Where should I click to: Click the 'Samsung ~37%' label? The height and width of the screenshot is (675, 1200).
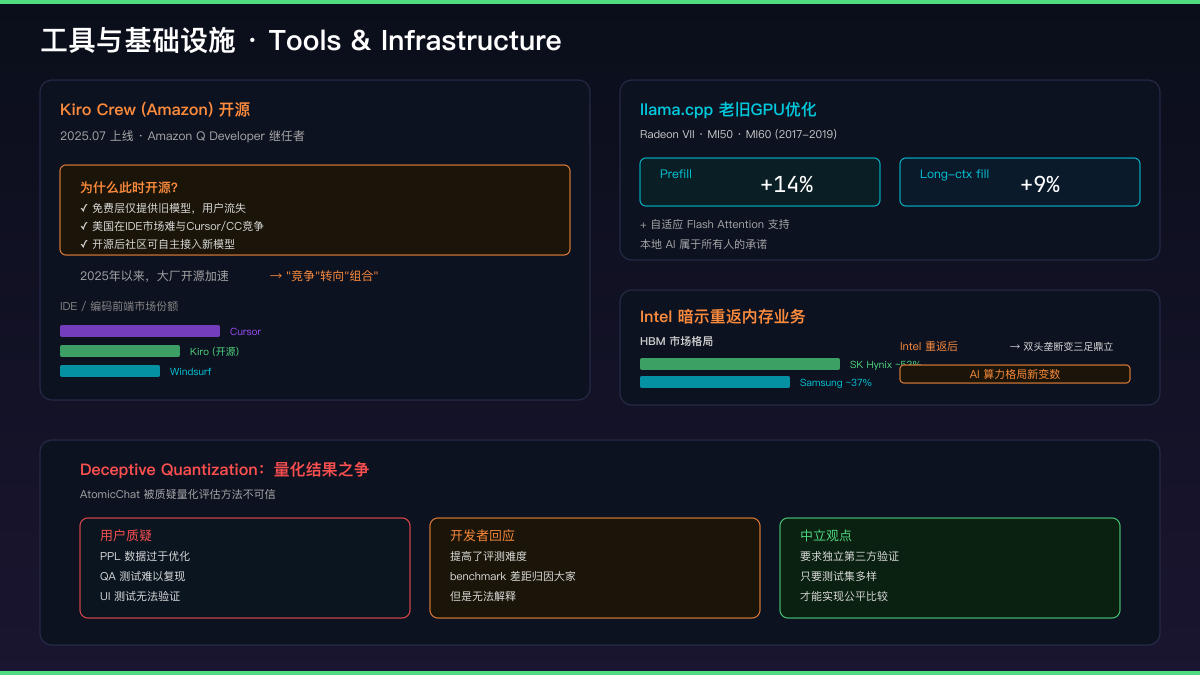pos(835,382)
